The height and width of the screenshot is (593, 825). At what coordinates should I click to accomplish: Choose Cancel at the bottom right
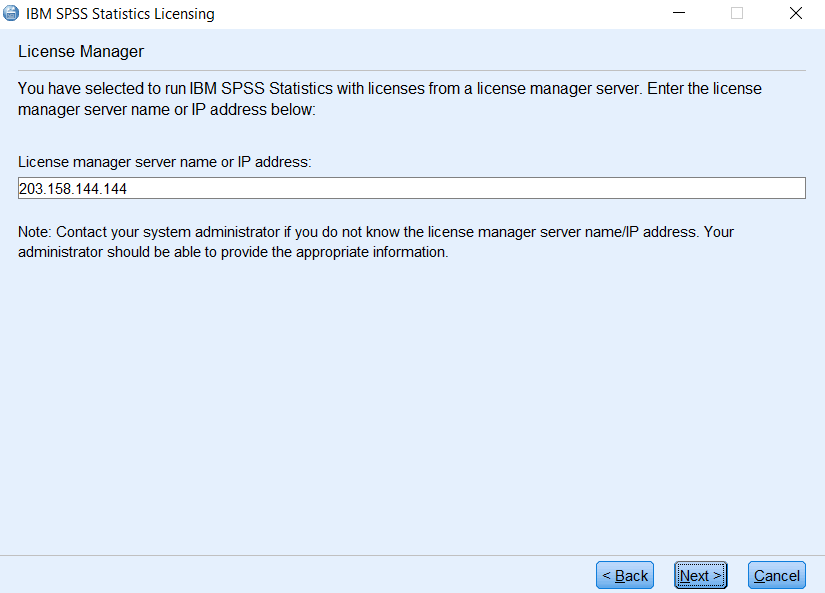tap(777, 575)
